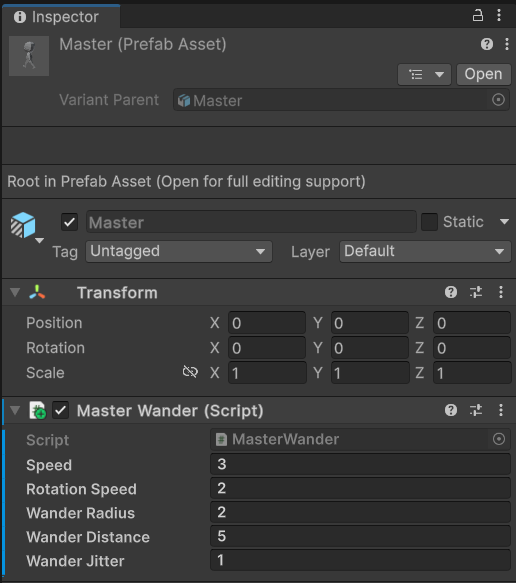The height and width of the screenshot is (583, 516).
Task: Click Transform component help icon
Action: pos(451,292)
